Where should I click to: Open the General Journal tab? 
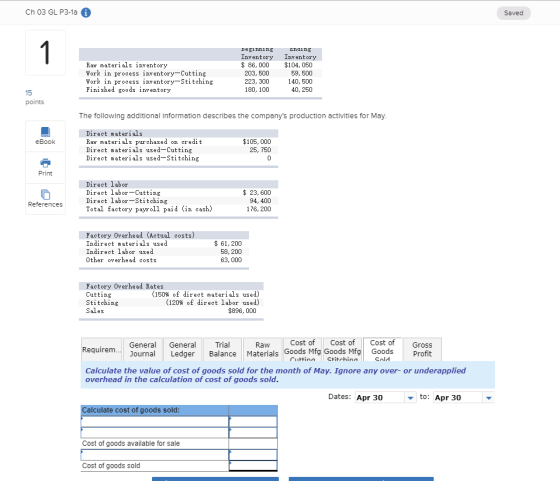point(143,349)
